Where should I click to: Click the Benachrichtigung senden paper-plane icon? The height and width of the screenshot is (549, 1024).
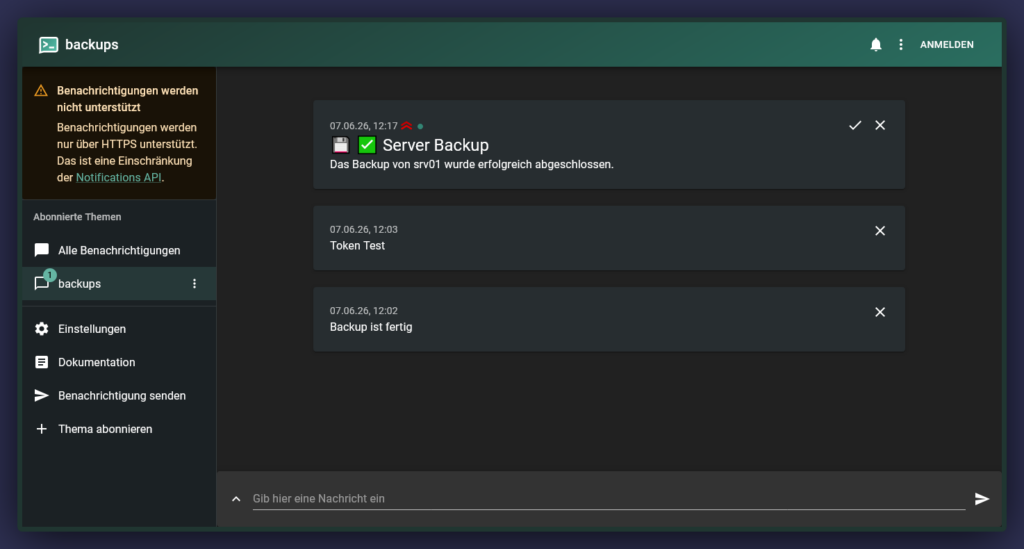tap(42, 396)
